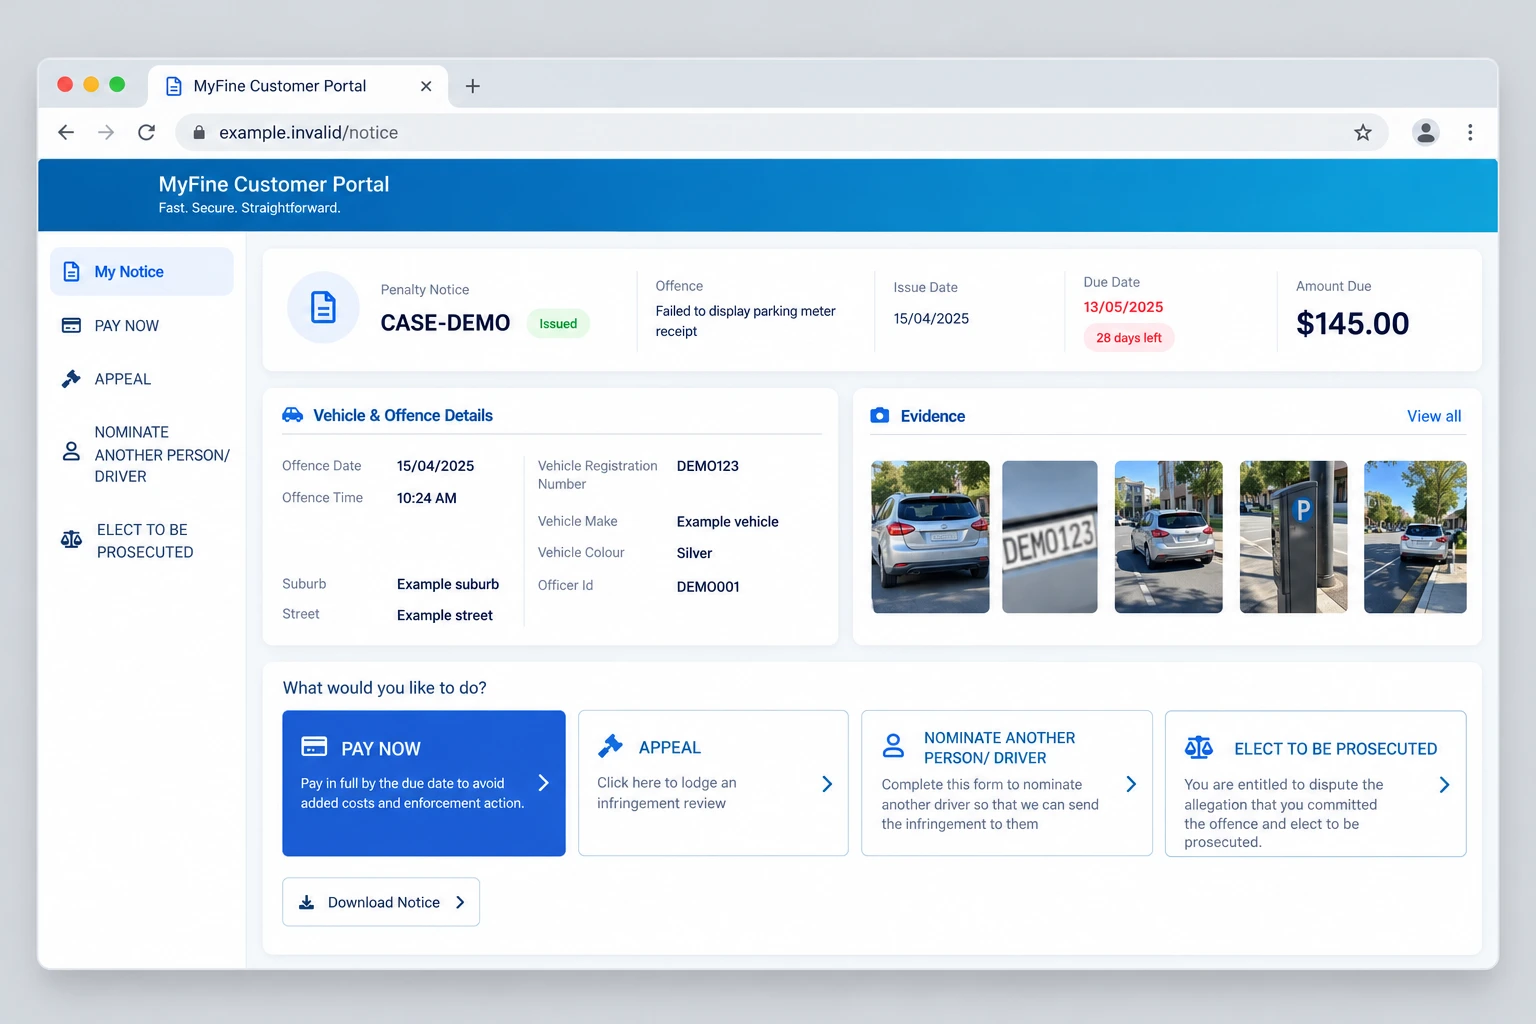
Task: Open the parking meter evidence photo
Action: coord(1293,537)
